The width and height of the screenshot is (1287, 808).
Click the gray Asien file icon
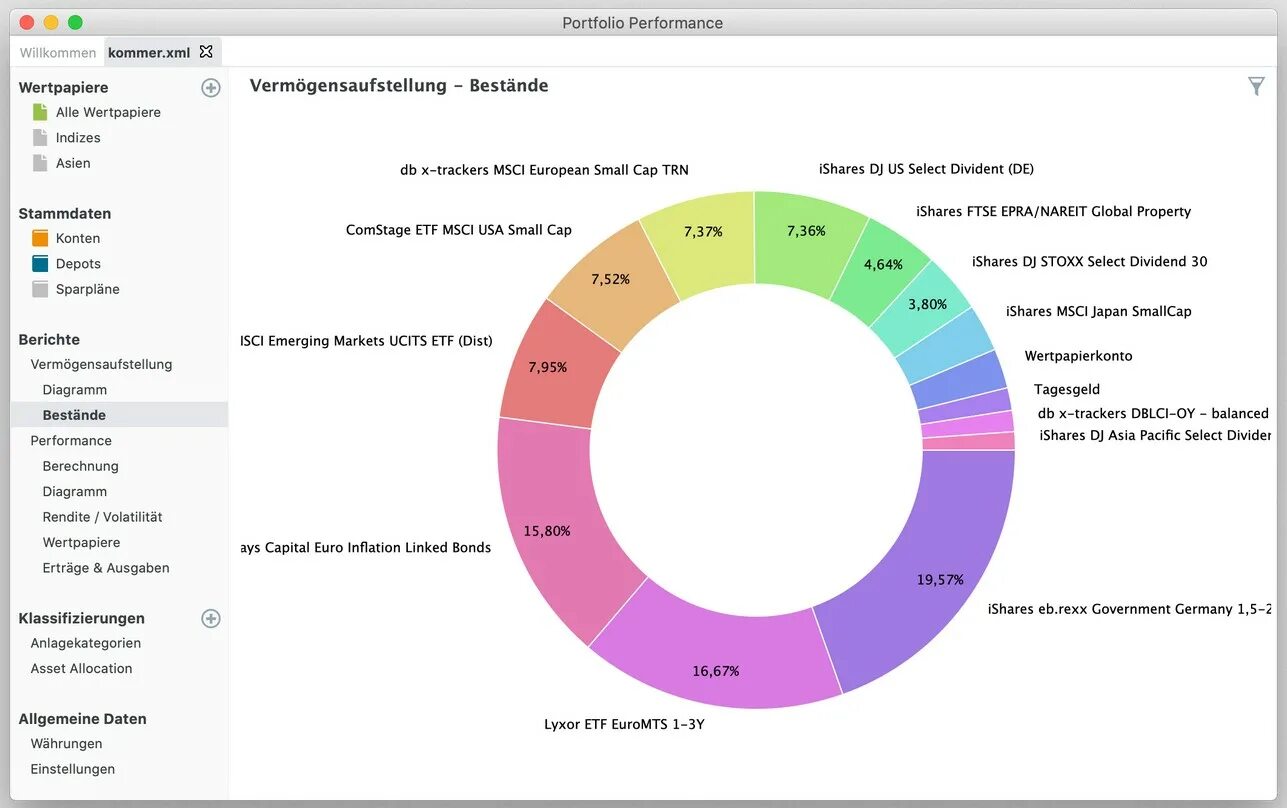[x=40, y=162]
